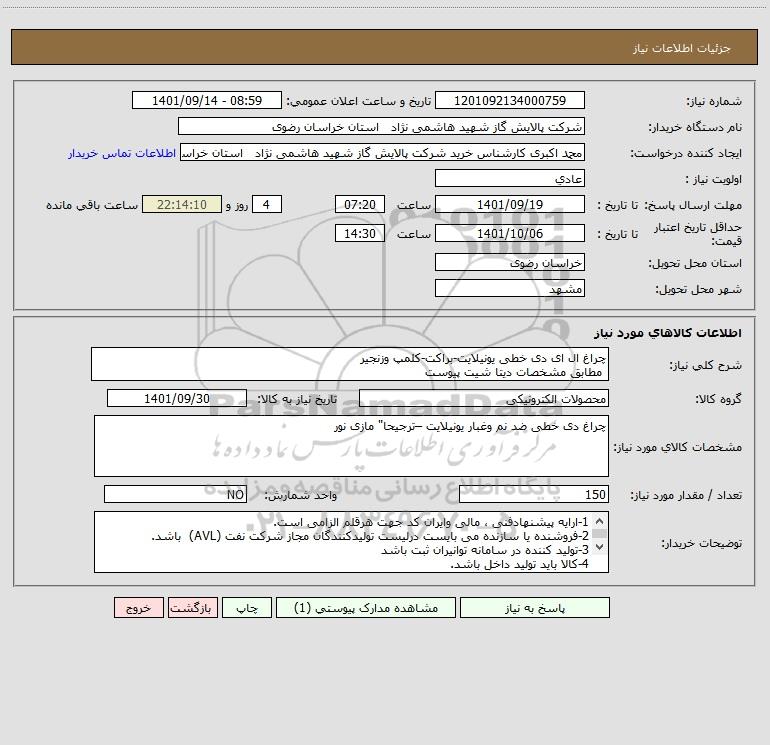Click the priority field showing عادي

(510, 178)
